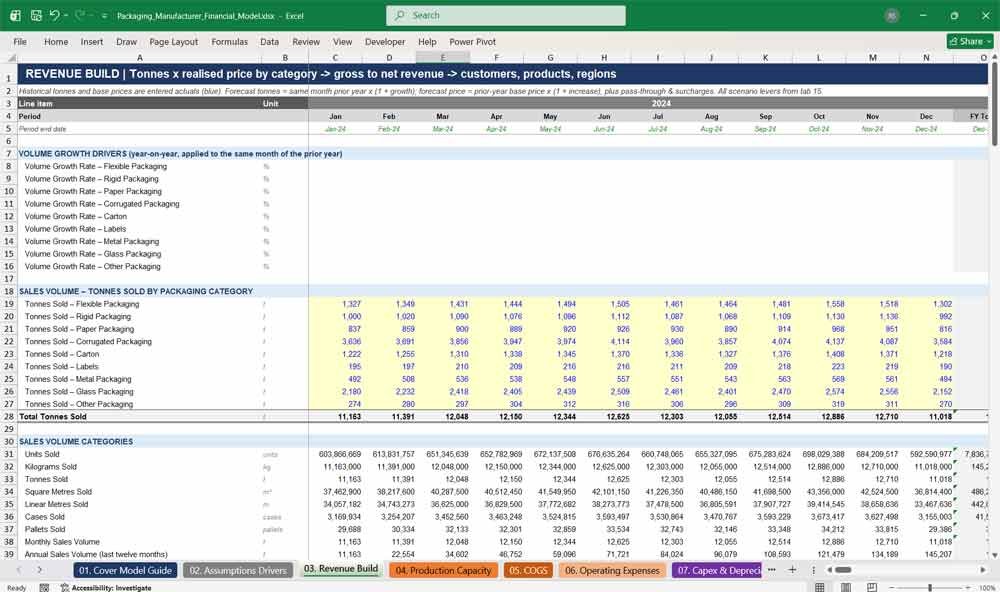Open the Power Pivot ribbon tab
1000x592 pixels.
pos(472,41)
